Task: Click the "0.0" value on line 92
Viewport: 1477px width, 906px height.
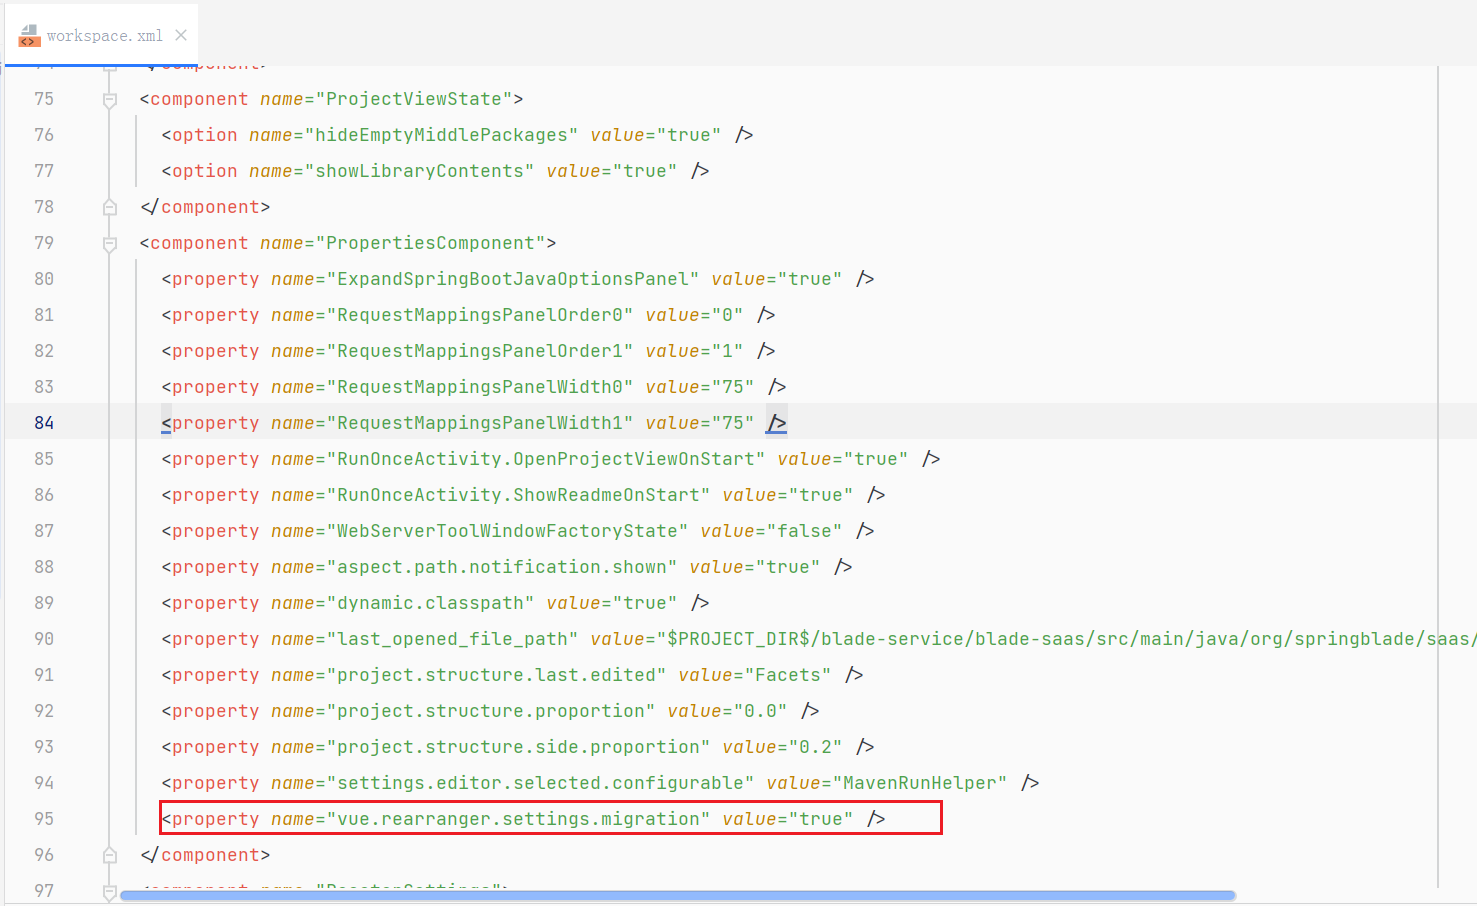Action: point(760,711)
